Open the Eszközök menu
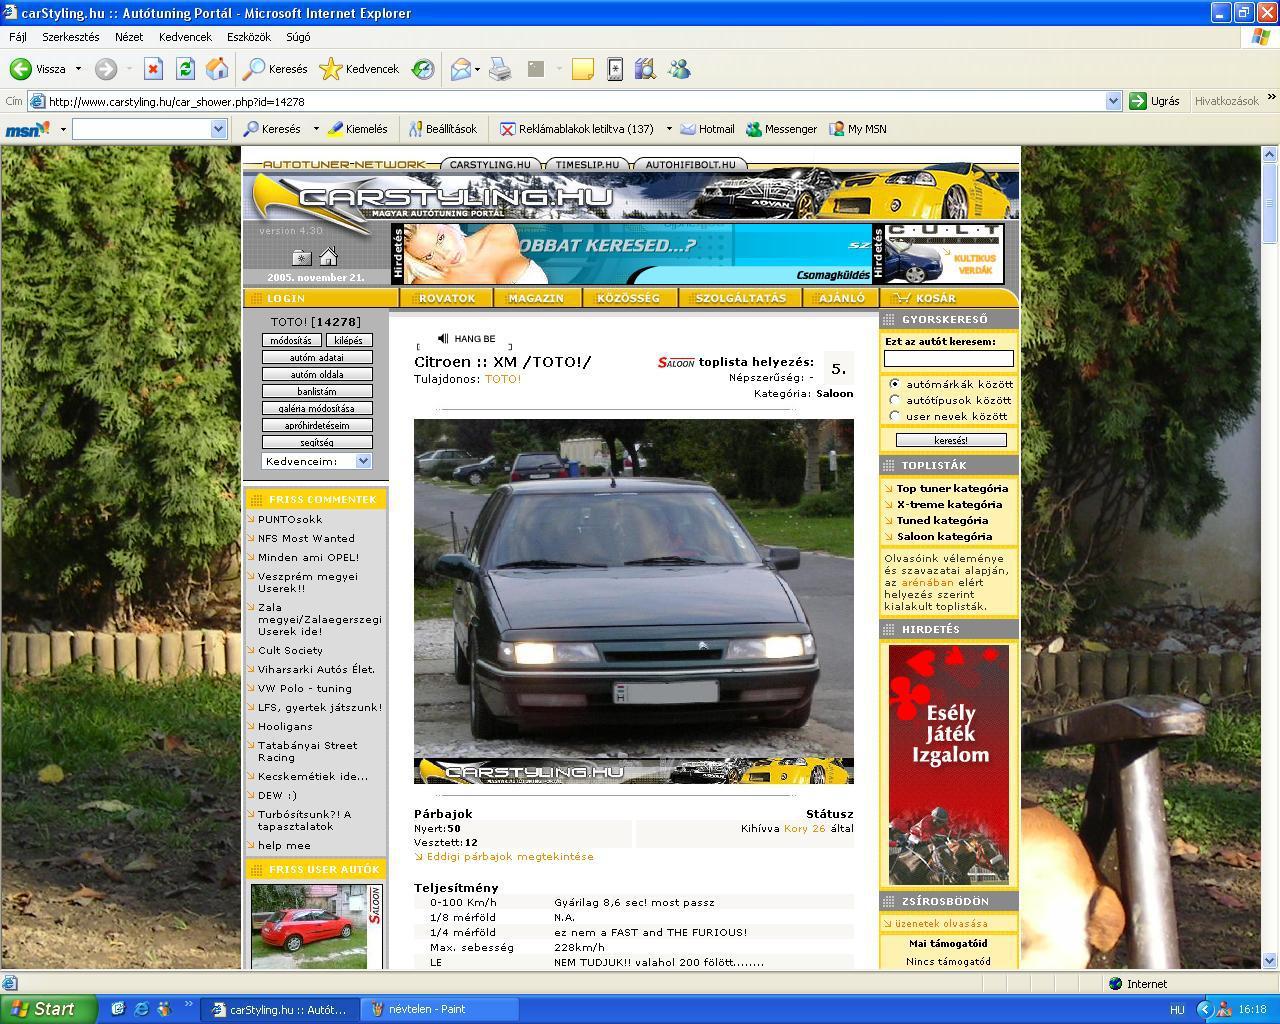 click(x=249, y=37)
